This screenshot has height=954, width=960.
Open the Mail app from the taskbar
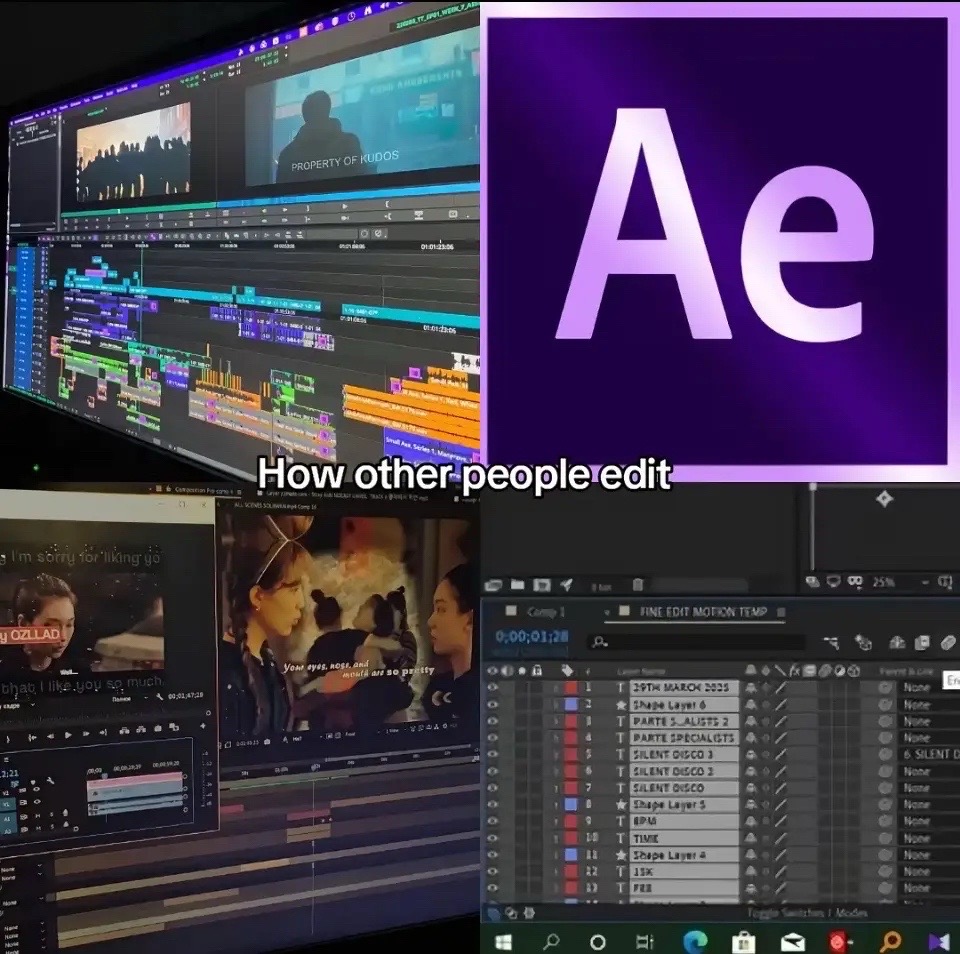(792, 941)
